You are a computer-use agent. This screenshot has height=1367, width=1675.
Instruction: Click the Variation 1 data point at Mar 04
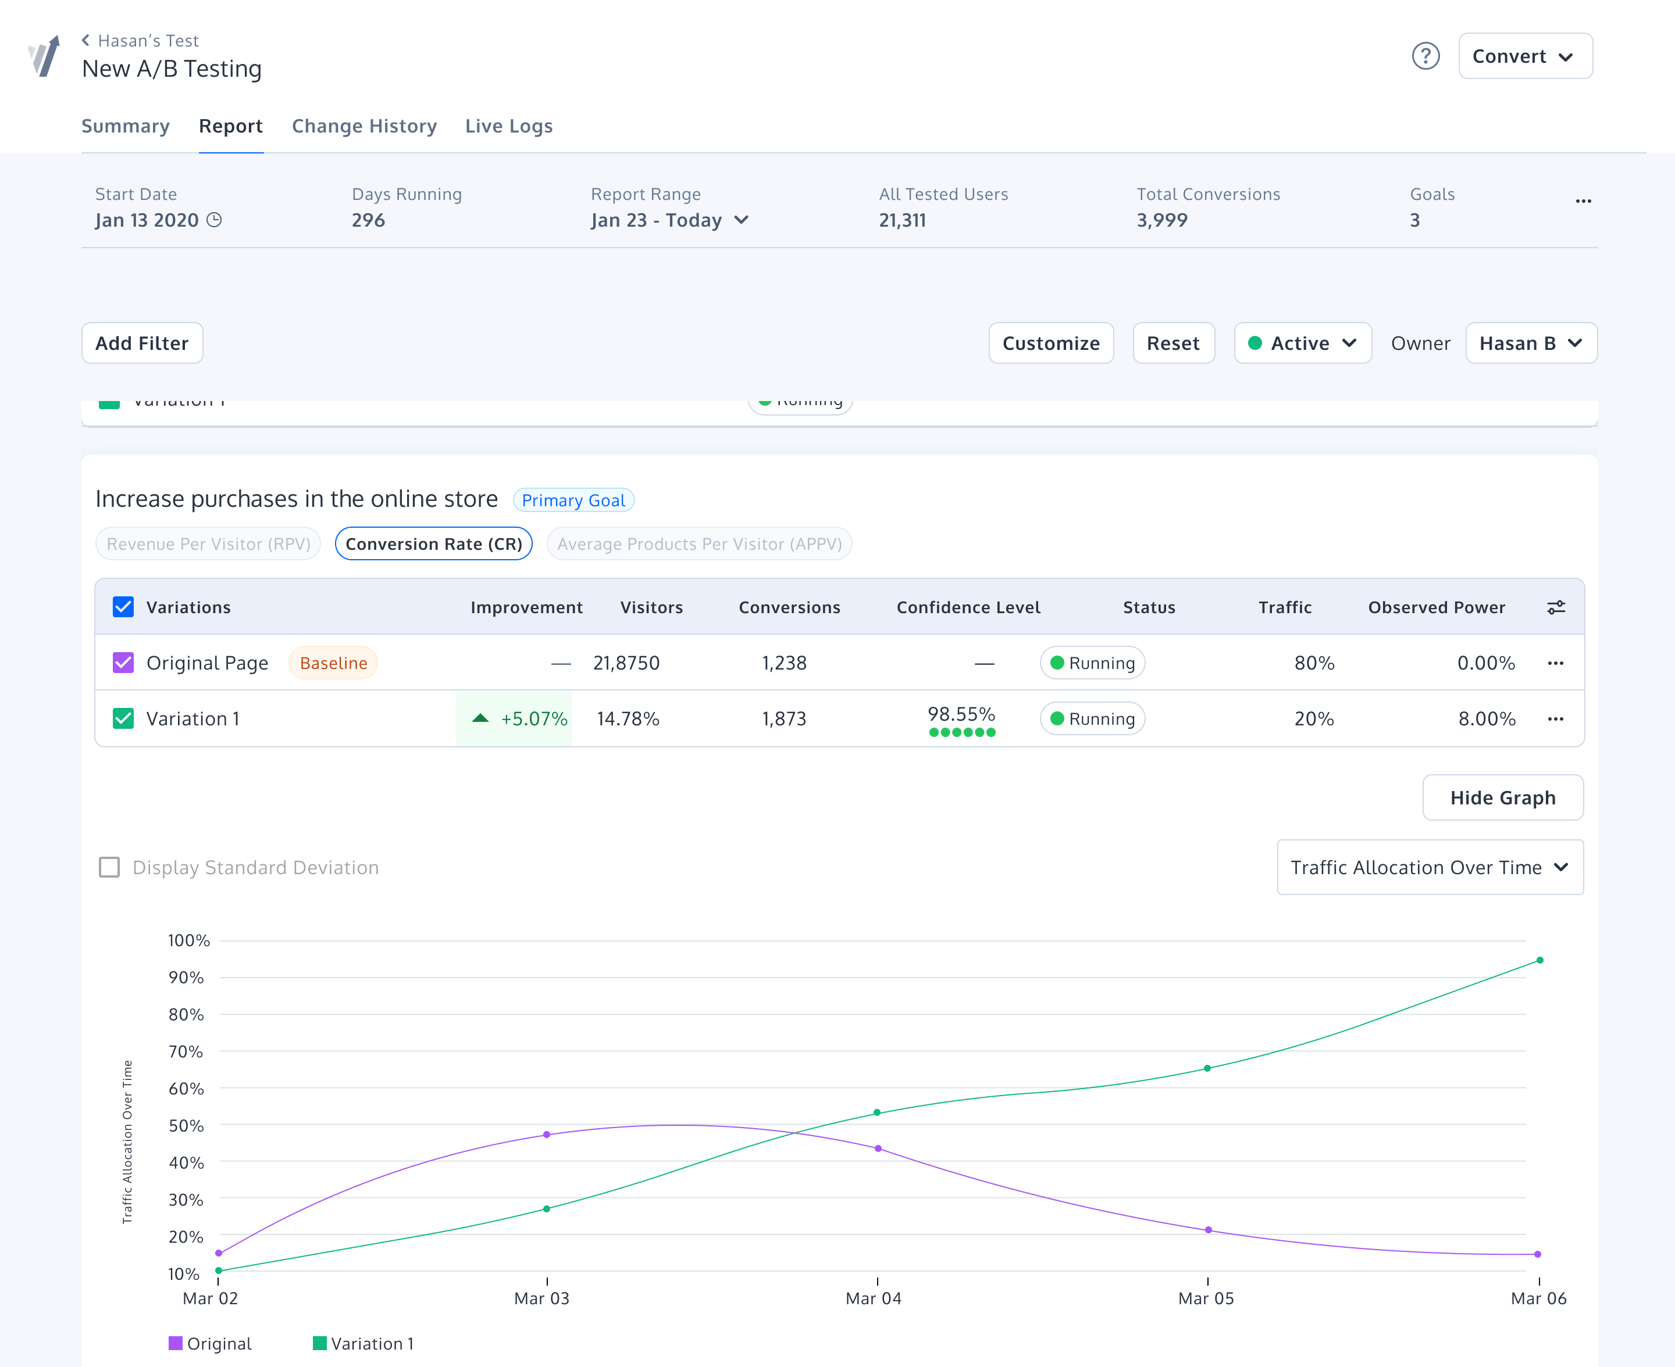coord(877,1110)
